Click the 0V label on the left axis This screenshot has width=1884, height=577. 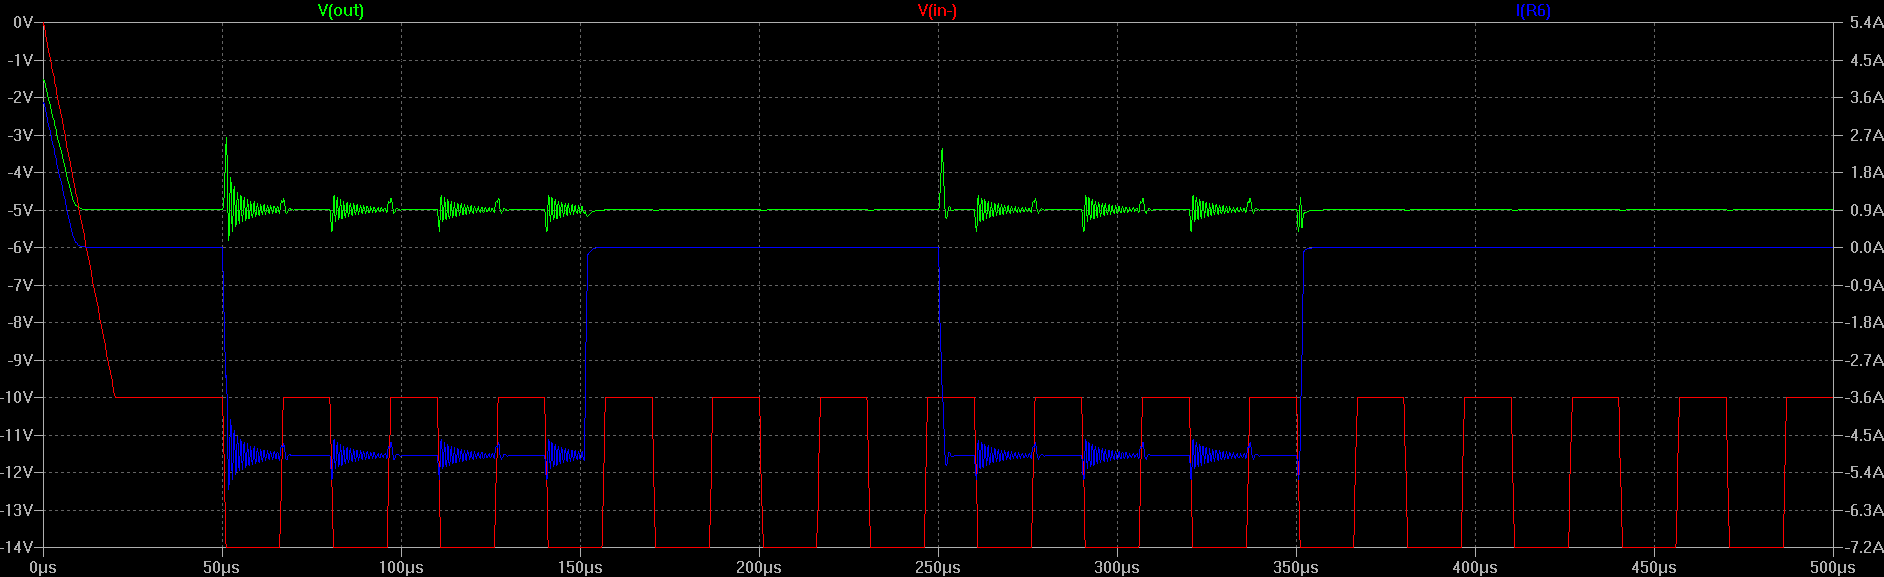tap(22, 22)
